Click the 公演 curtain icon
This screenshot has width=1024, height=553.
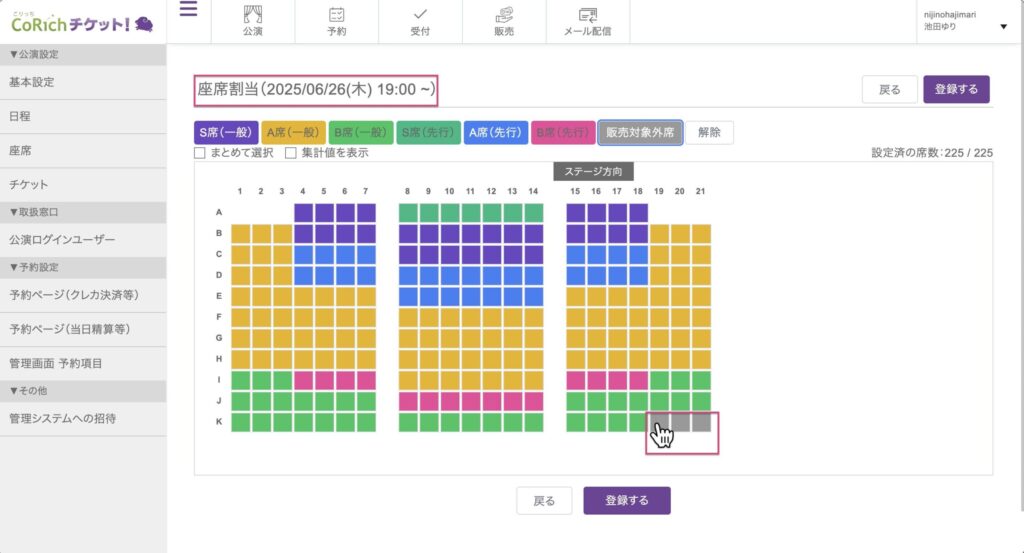pyautogui.click(x=252, y=14)
